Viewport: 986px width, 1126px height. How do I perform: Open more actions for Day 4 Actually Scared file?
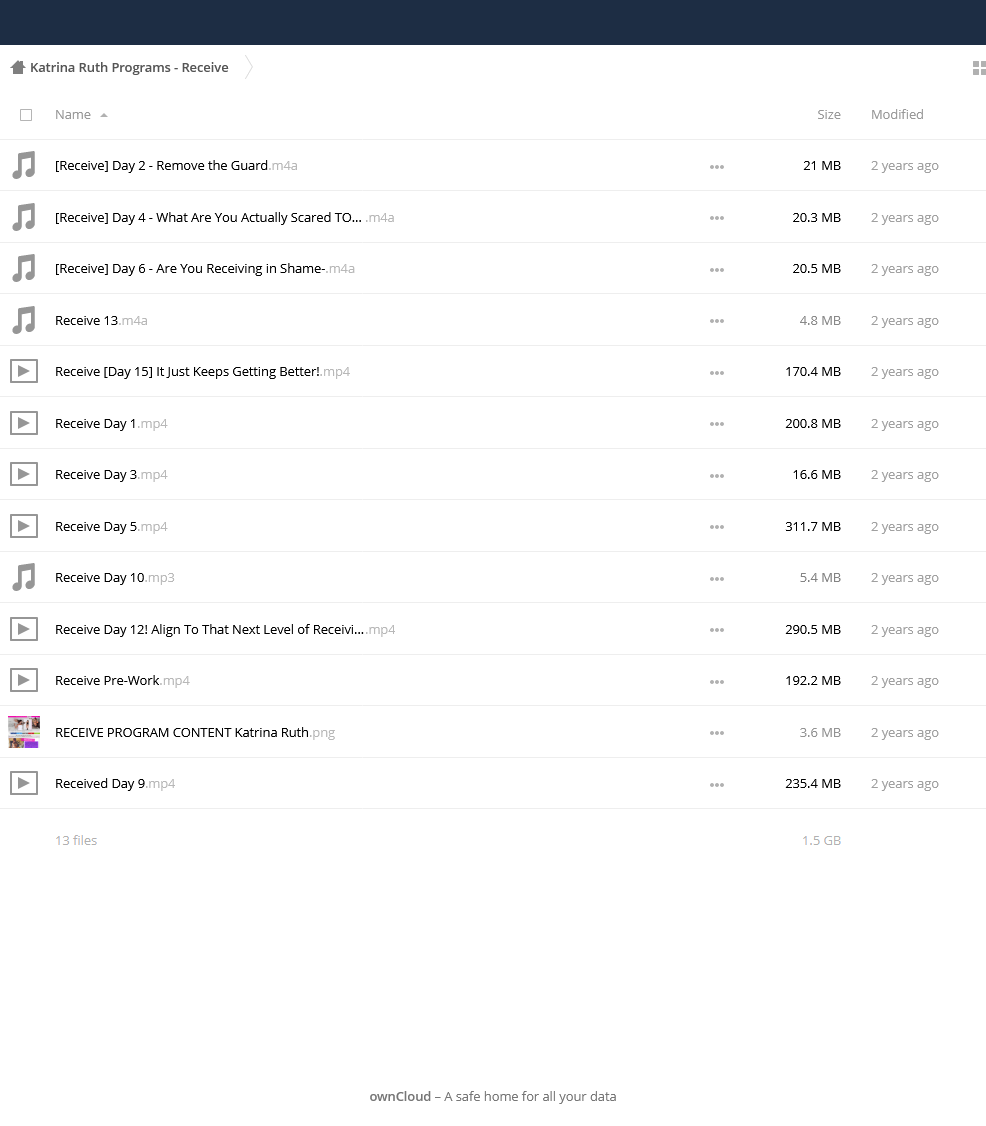click(717, 218)
